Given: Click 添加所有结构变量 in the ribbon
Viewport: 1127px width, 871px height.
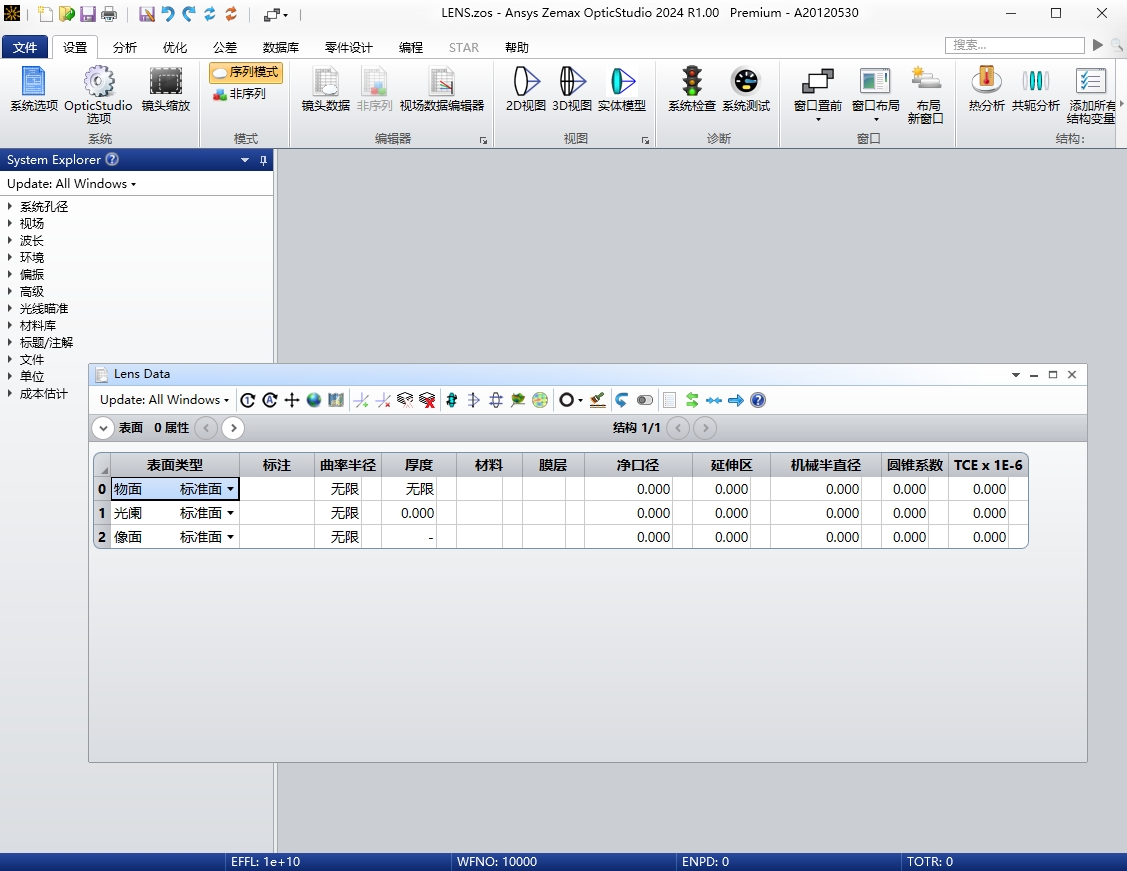Looking at the screenshot, I should pyautogui.click(x=1090, y=94).
